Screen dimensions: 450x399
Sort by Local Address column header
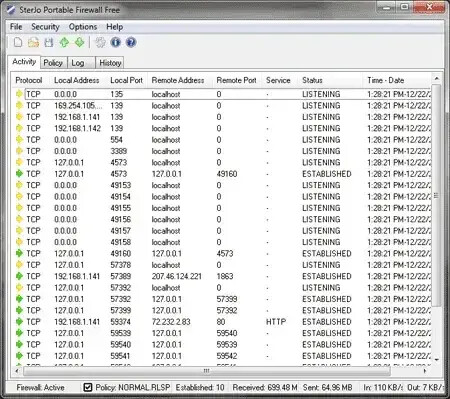point(77,80)
